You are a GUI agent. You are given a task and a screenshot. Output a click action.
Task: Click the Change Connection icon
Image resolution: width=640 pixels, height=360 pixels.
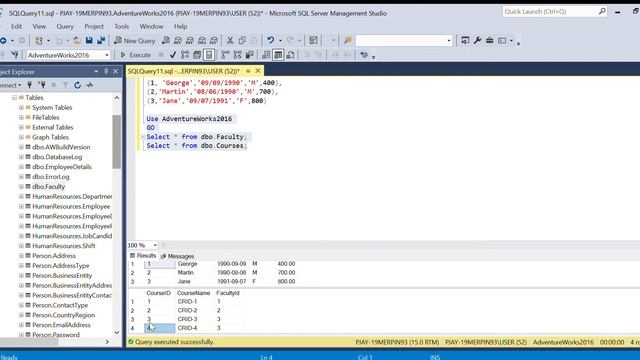[15, 55]
